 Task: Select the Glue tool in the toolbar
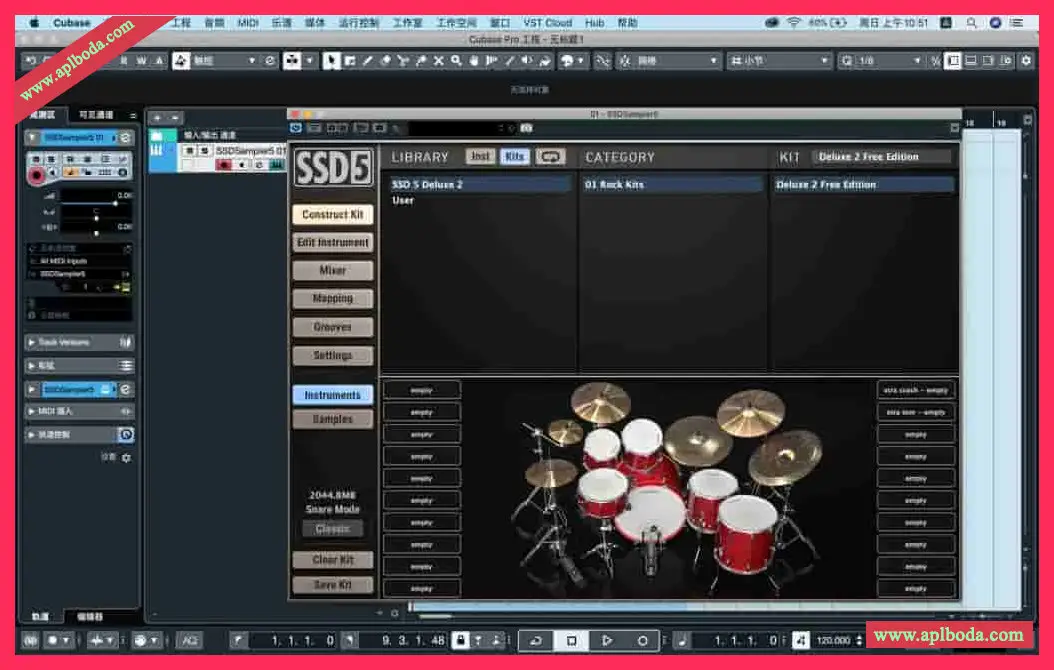(x=420, y=61)
